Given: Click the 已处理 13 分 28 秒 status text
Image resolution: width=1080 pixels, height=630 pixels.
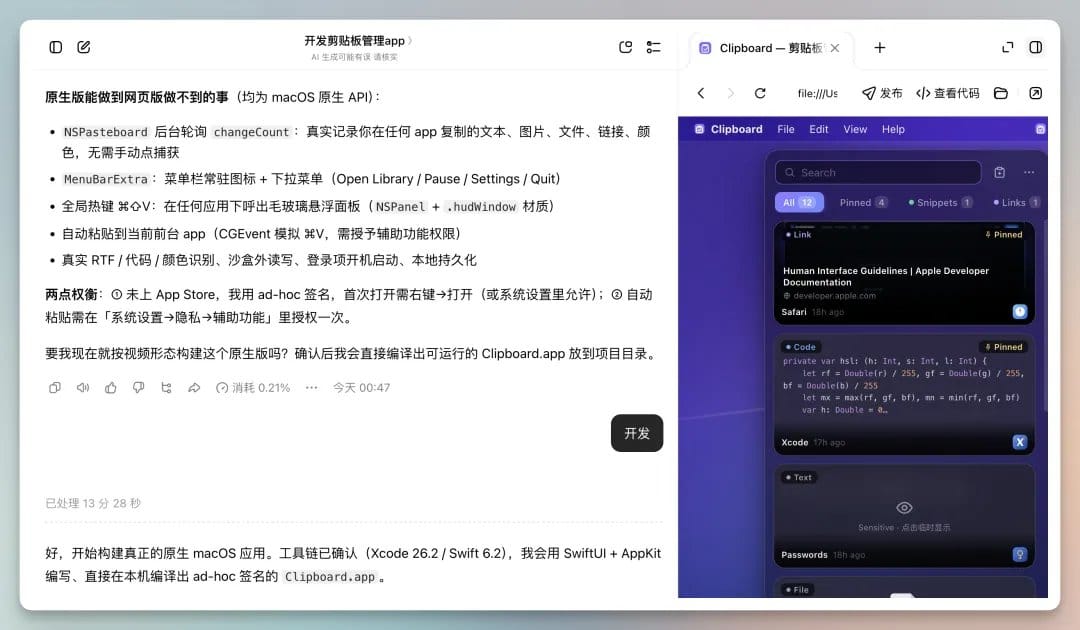Looking at the screenshot, I should [x=93, y=503].
